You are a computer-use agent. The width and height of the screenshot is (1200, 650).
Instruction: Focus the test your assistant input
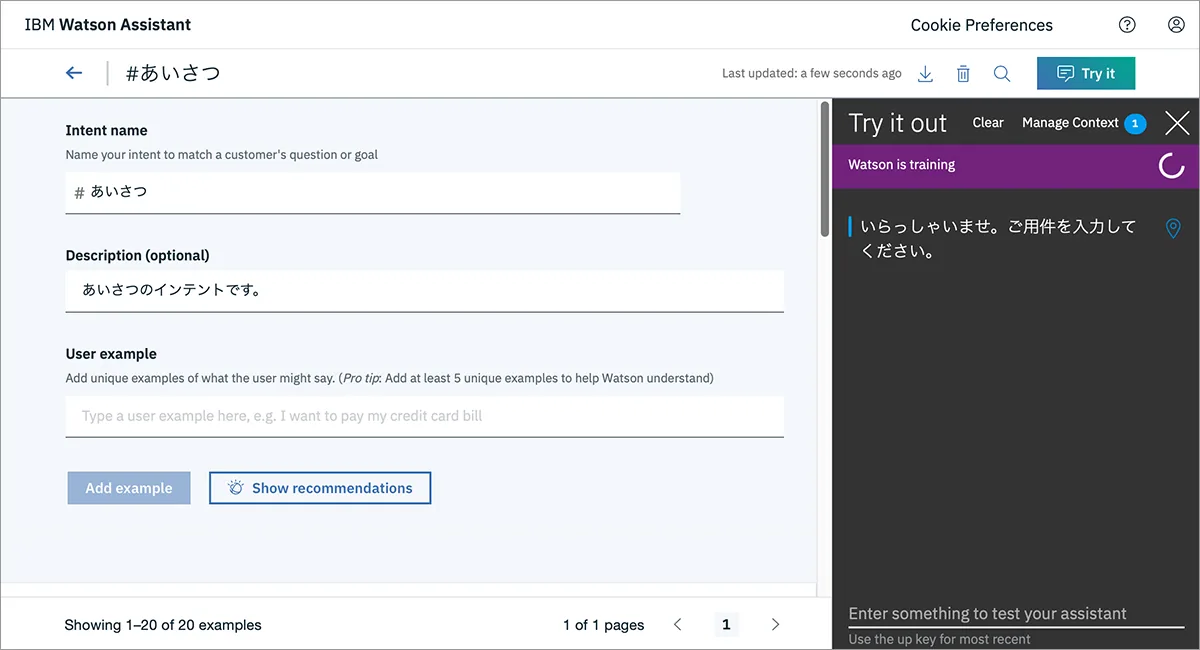point(1016,613)
